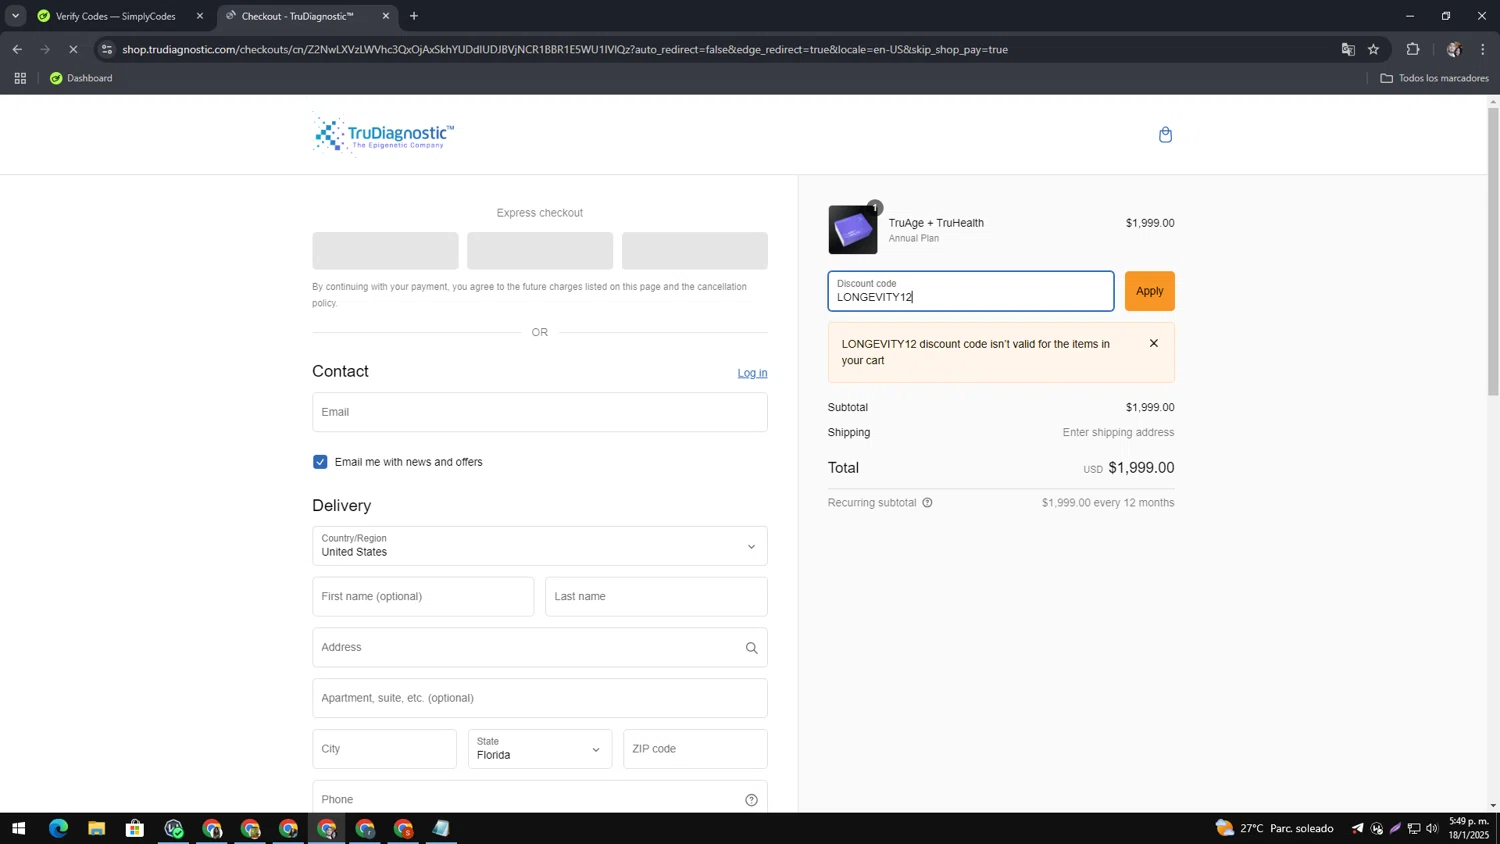Switch to Verify Codes — SimplyCodes tab

116,16
